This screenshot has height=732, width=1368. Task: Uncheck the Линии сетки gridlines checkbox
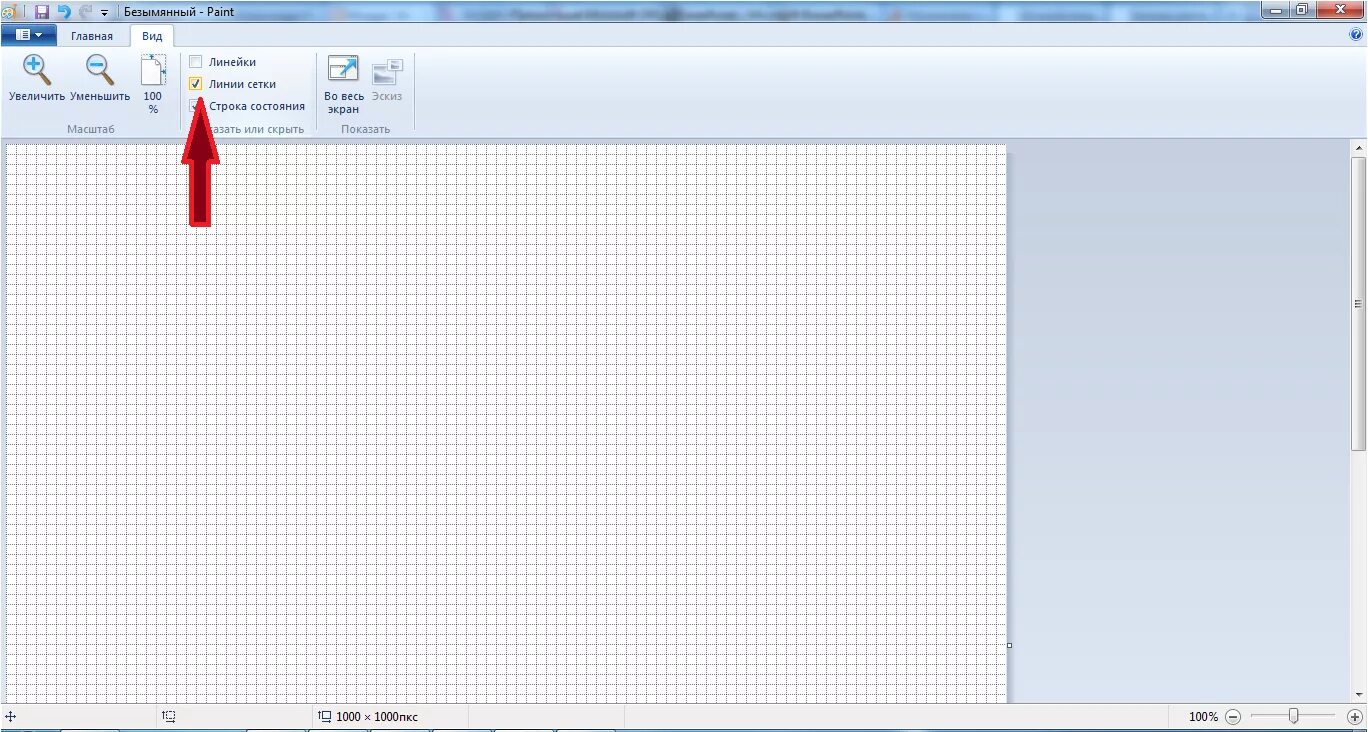coord(196,84)
